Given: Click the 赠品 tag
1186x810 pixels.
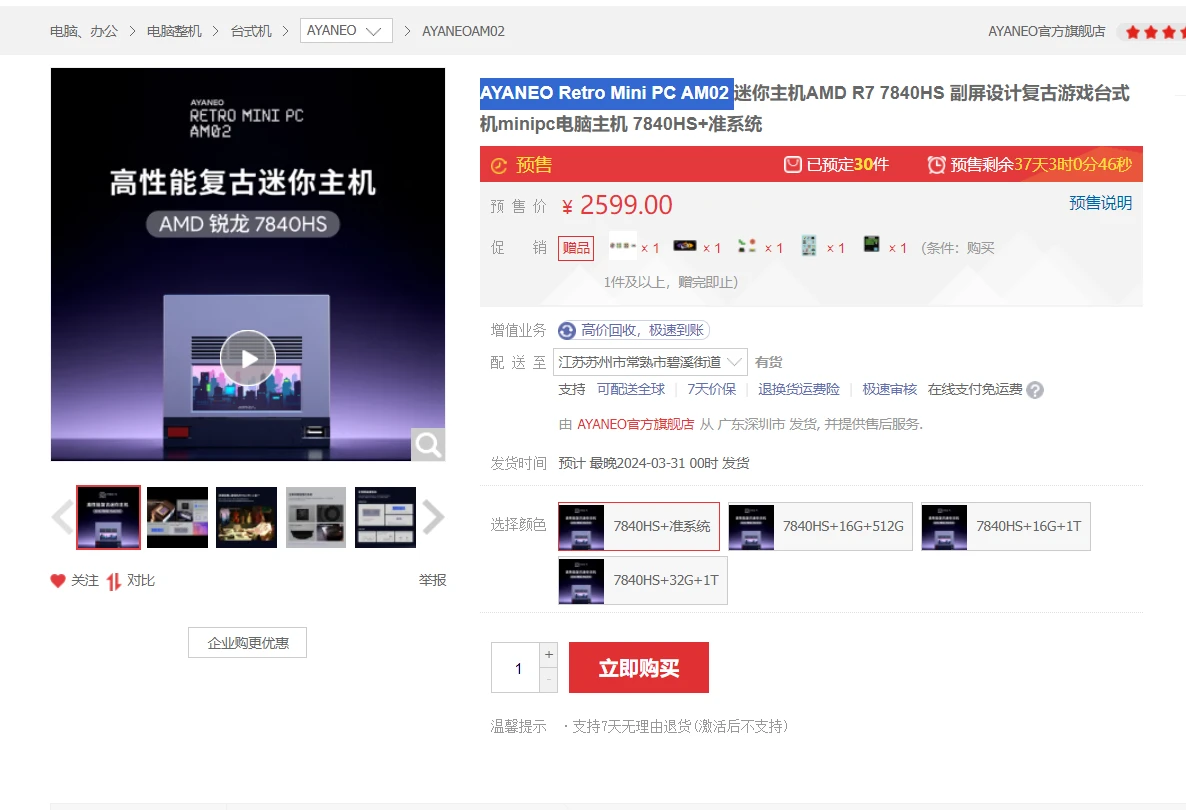Looking at the screenshot, I should [576, 248].
